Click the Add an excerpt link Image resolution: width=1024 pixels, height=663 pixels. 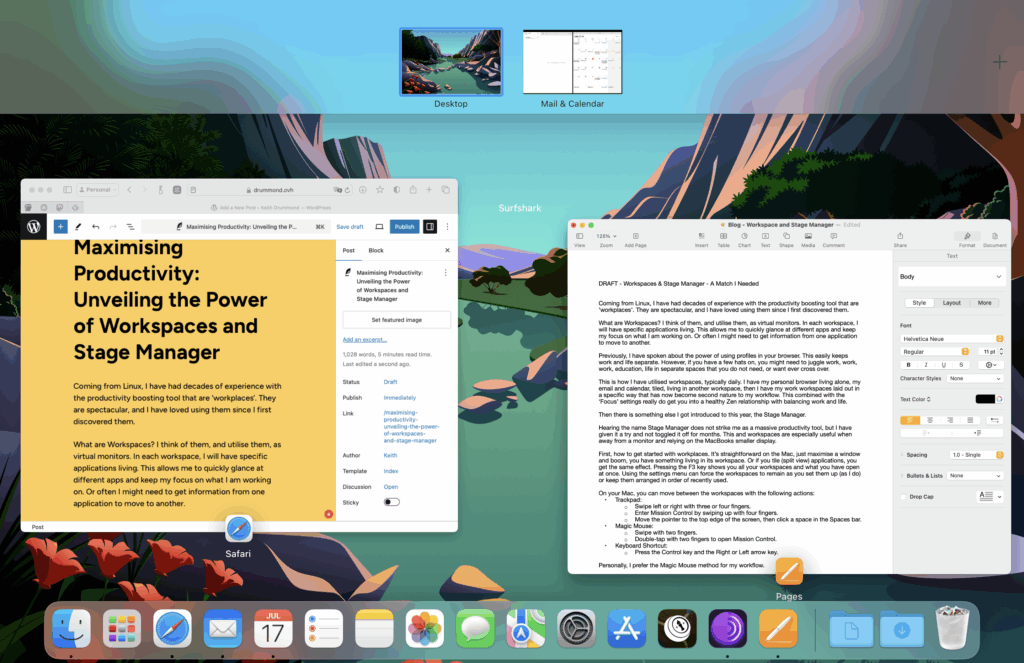(364, 340)
